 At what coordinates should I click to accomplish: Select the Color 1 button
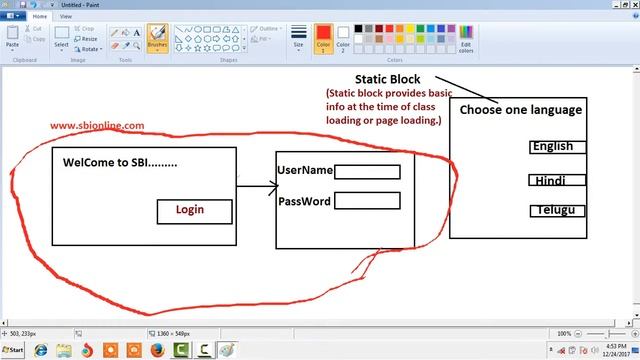(x=323, y=39)
